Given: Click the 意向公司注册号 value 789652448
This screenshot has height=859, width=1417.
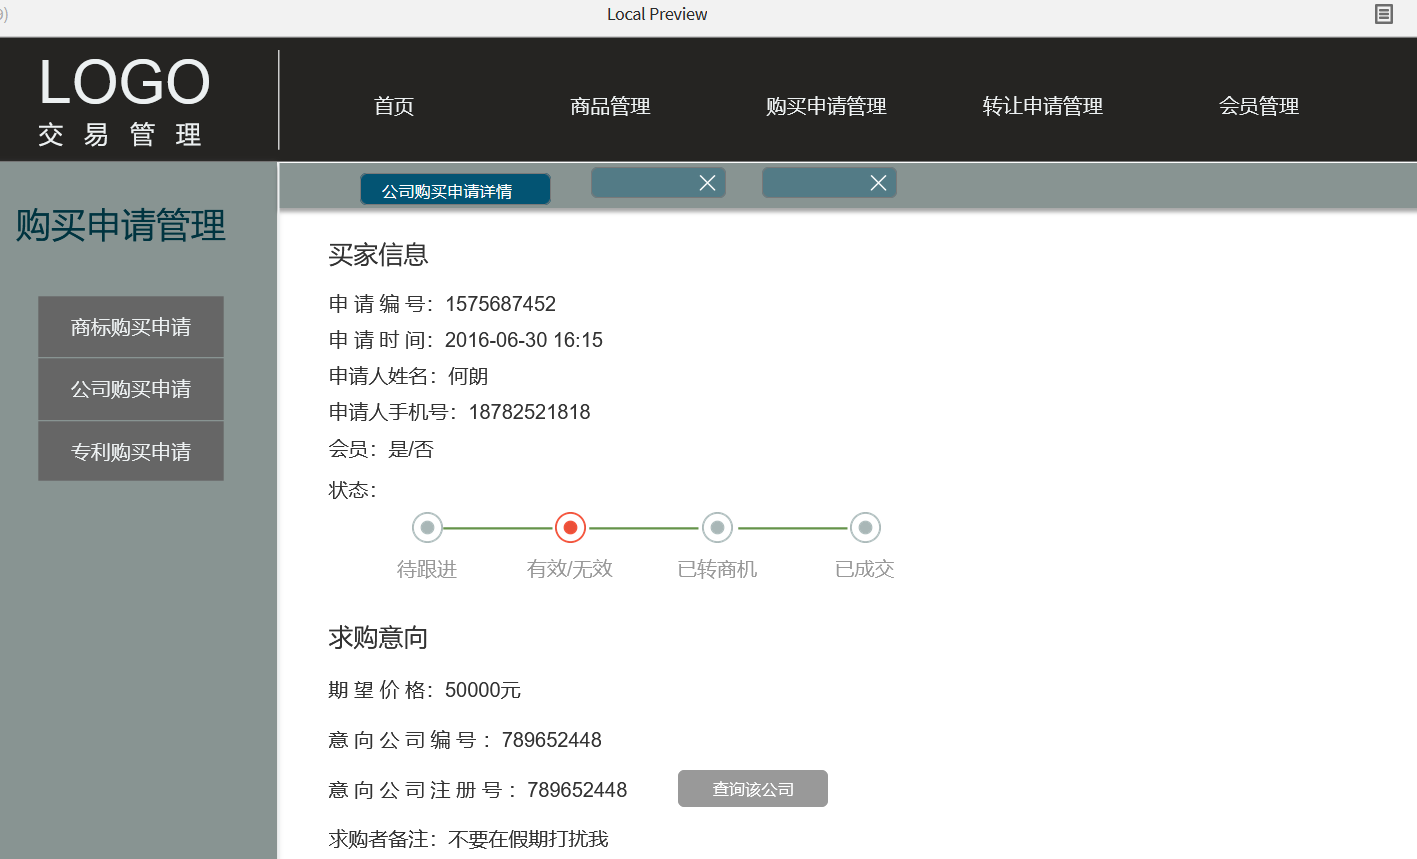Looking at the screenshot, I should pyautogui.click(x=577, y=790).
